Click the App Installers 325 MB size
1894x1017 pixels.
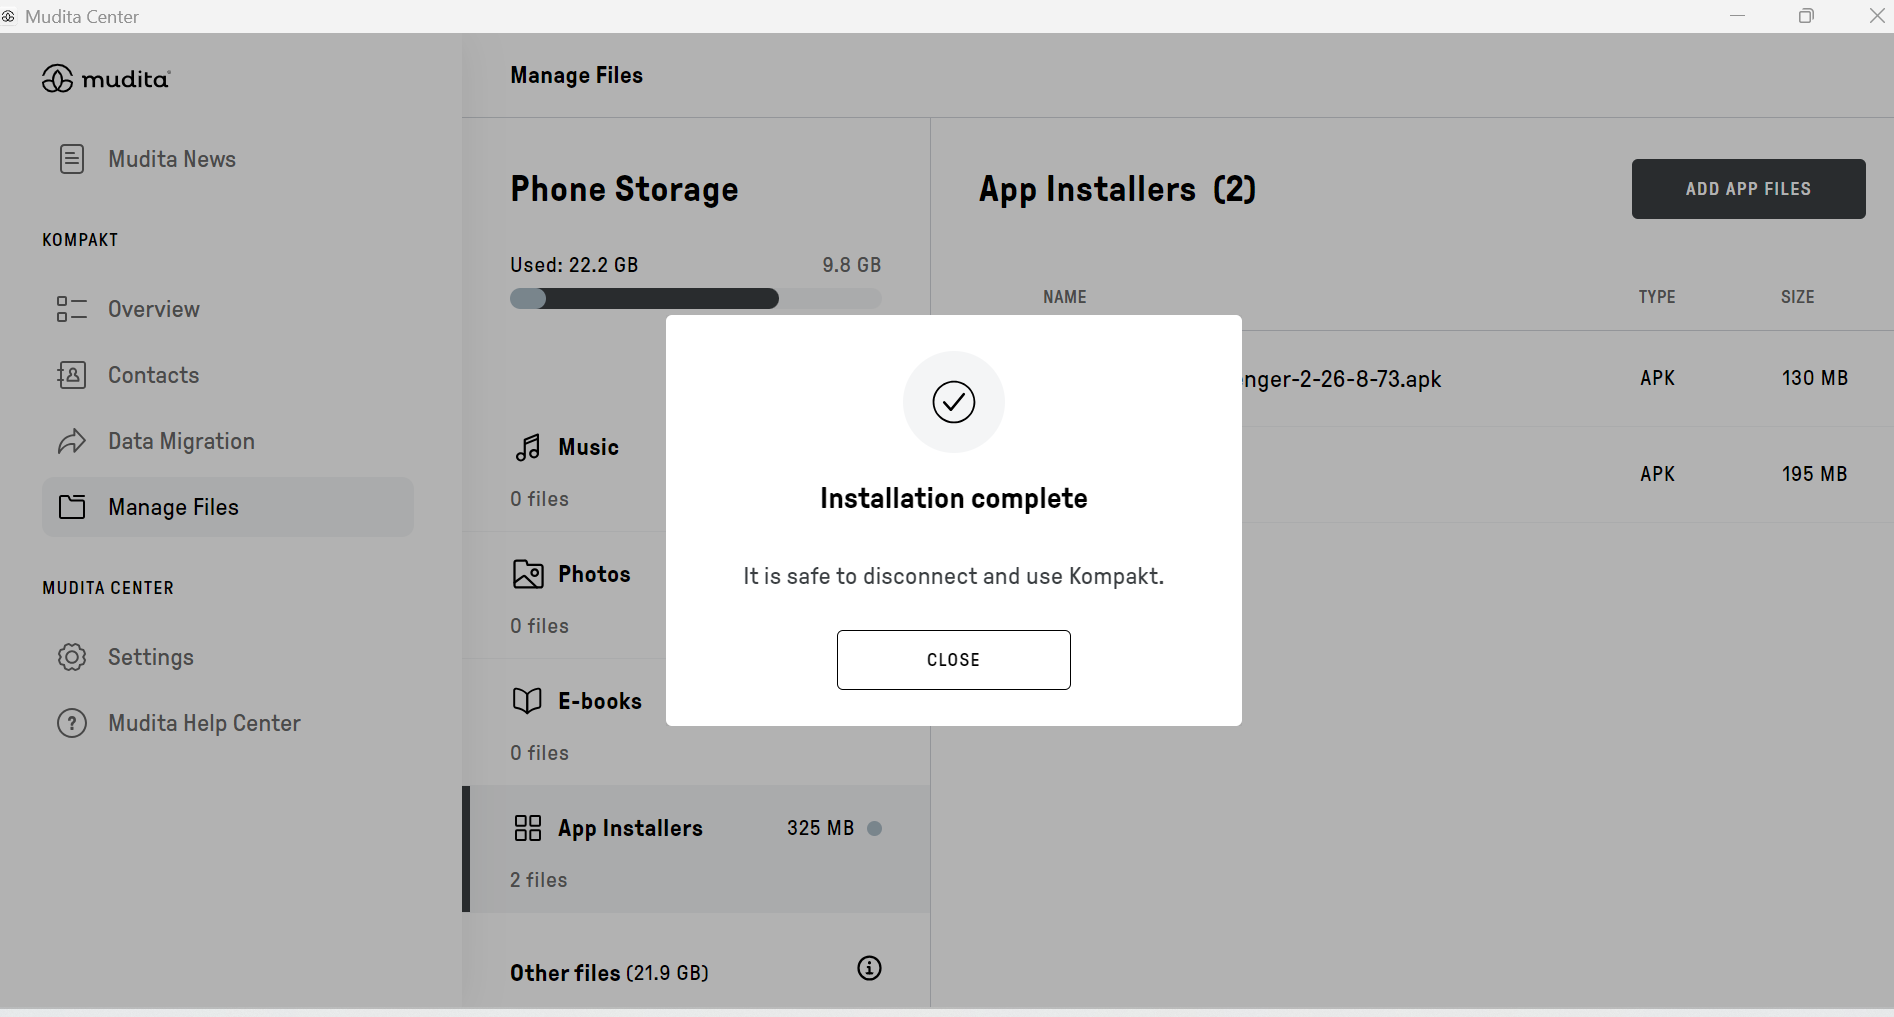(821, 828)
